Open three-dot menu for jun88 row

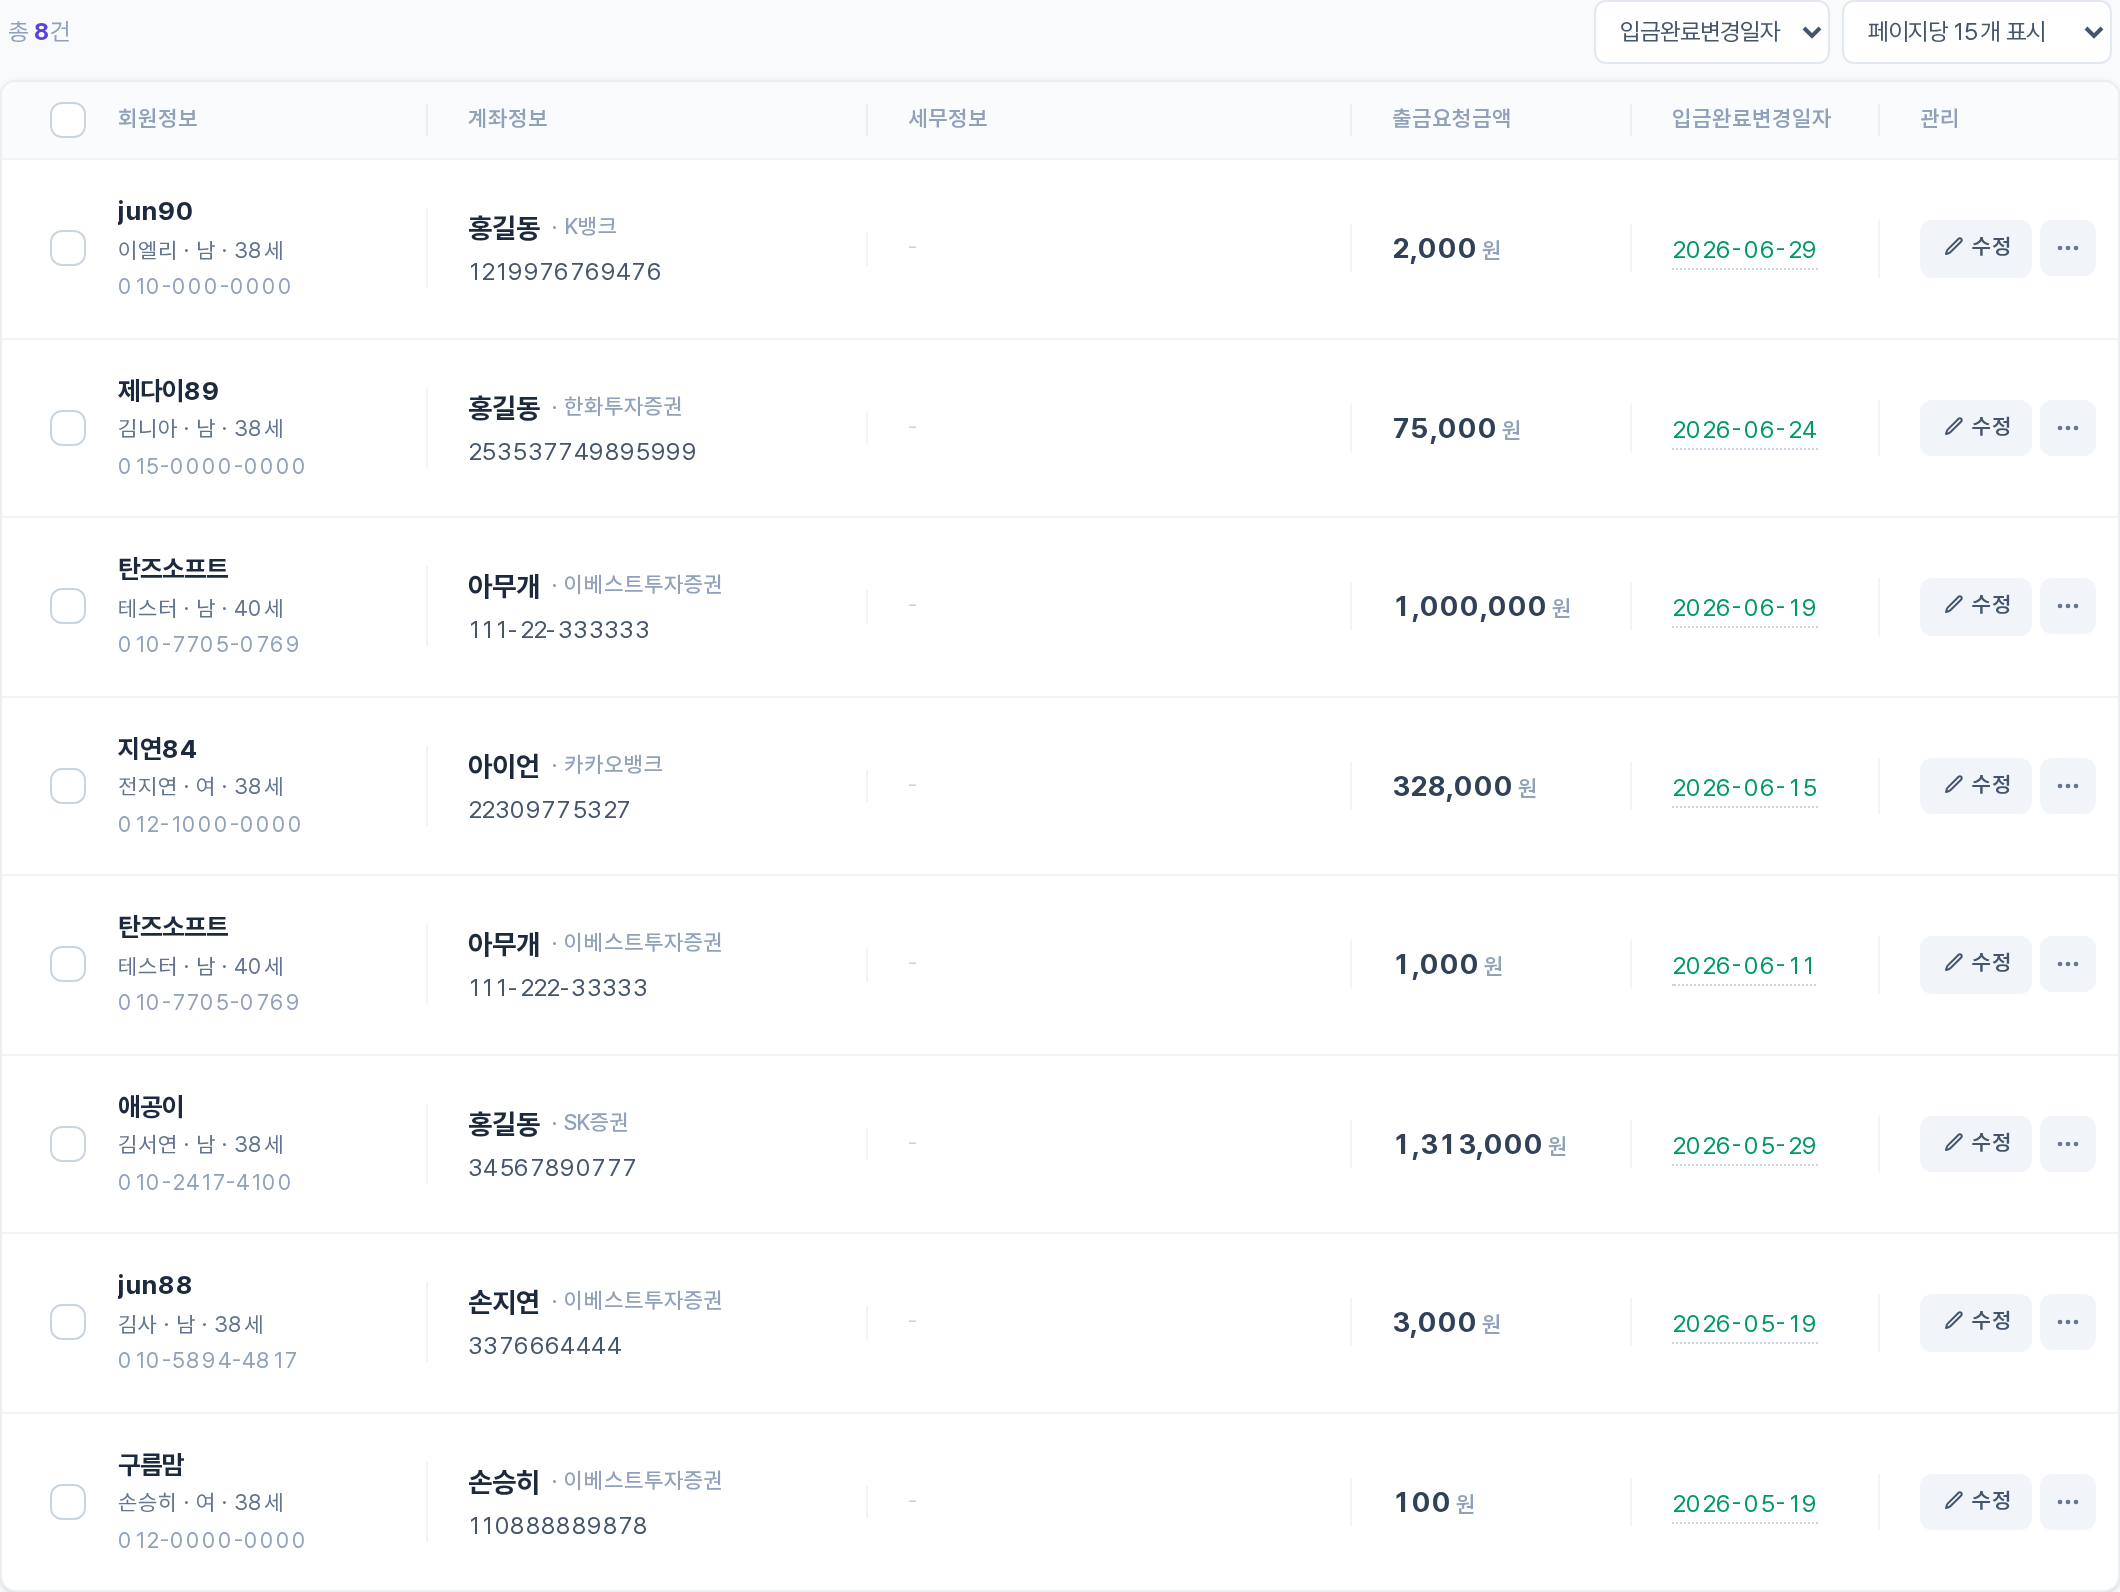pos(2067,1322)
